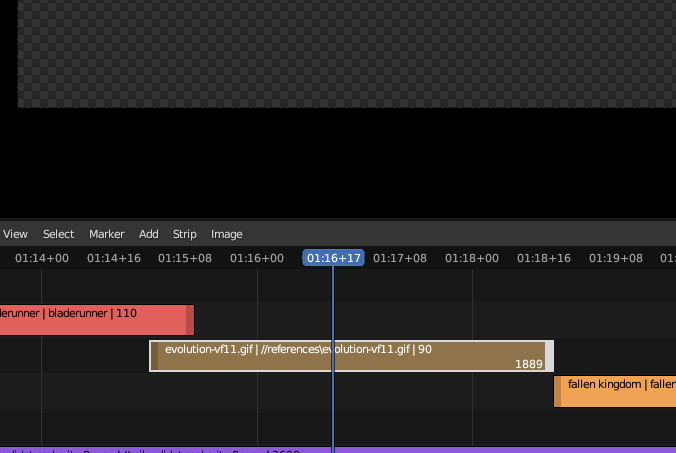Image resolution: width=676 pixels, height=453 pixels.
Task: Click the right handle of bladerunner strip
Action: point(190,320)
